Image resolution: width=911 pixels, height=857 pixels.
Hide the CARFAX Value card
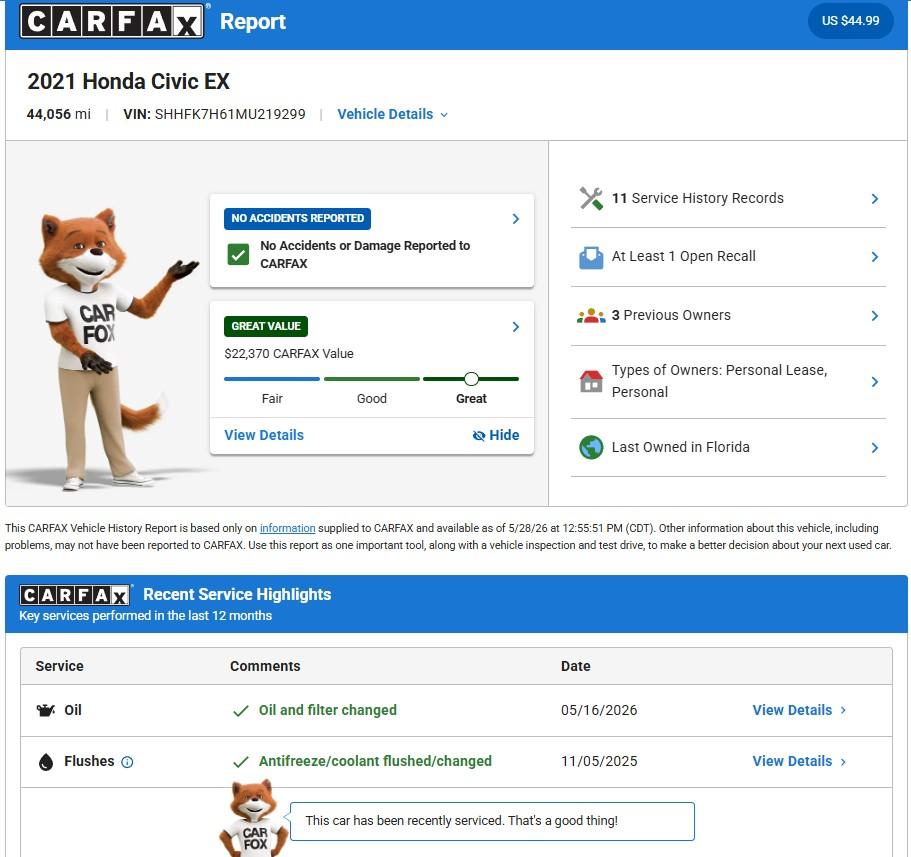pyautogui.click(x=496, y=435)
